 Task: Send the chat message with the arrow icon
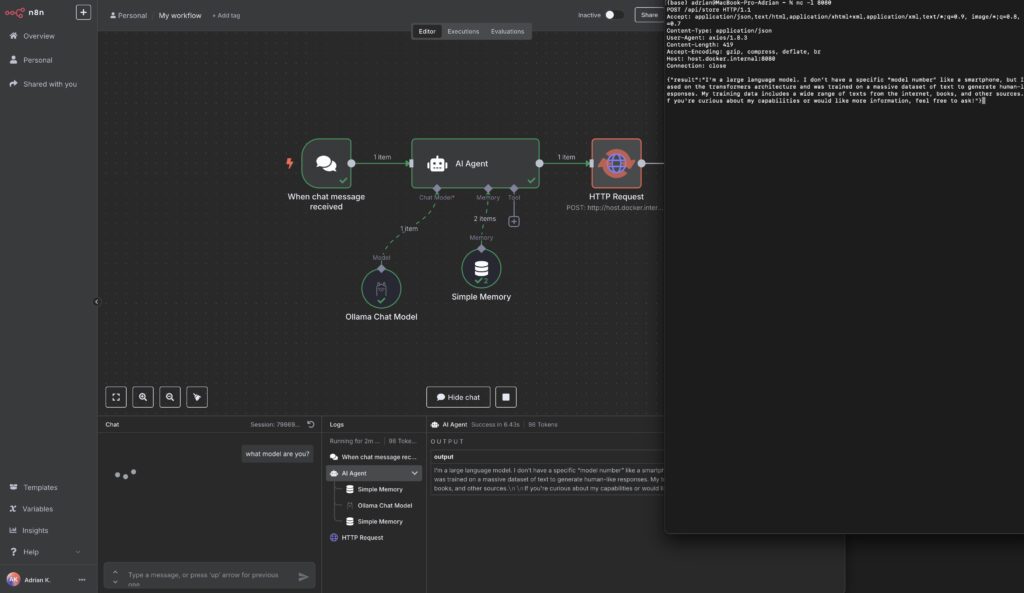tap(303, 576)
